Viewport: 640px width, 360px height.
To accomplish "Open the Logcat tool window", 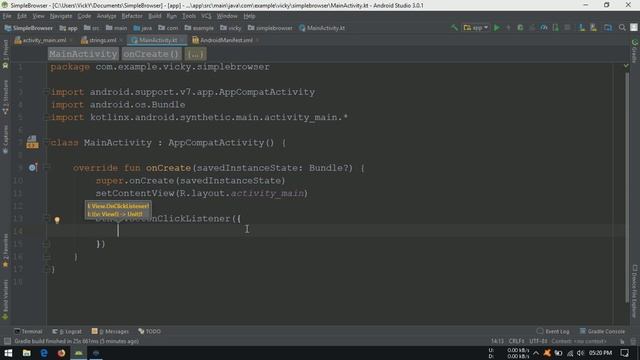I will (67, 331).
